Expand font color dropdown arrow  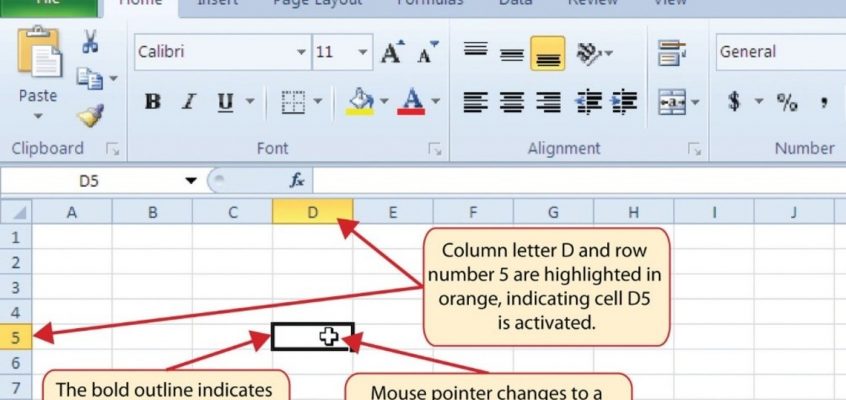435,101
